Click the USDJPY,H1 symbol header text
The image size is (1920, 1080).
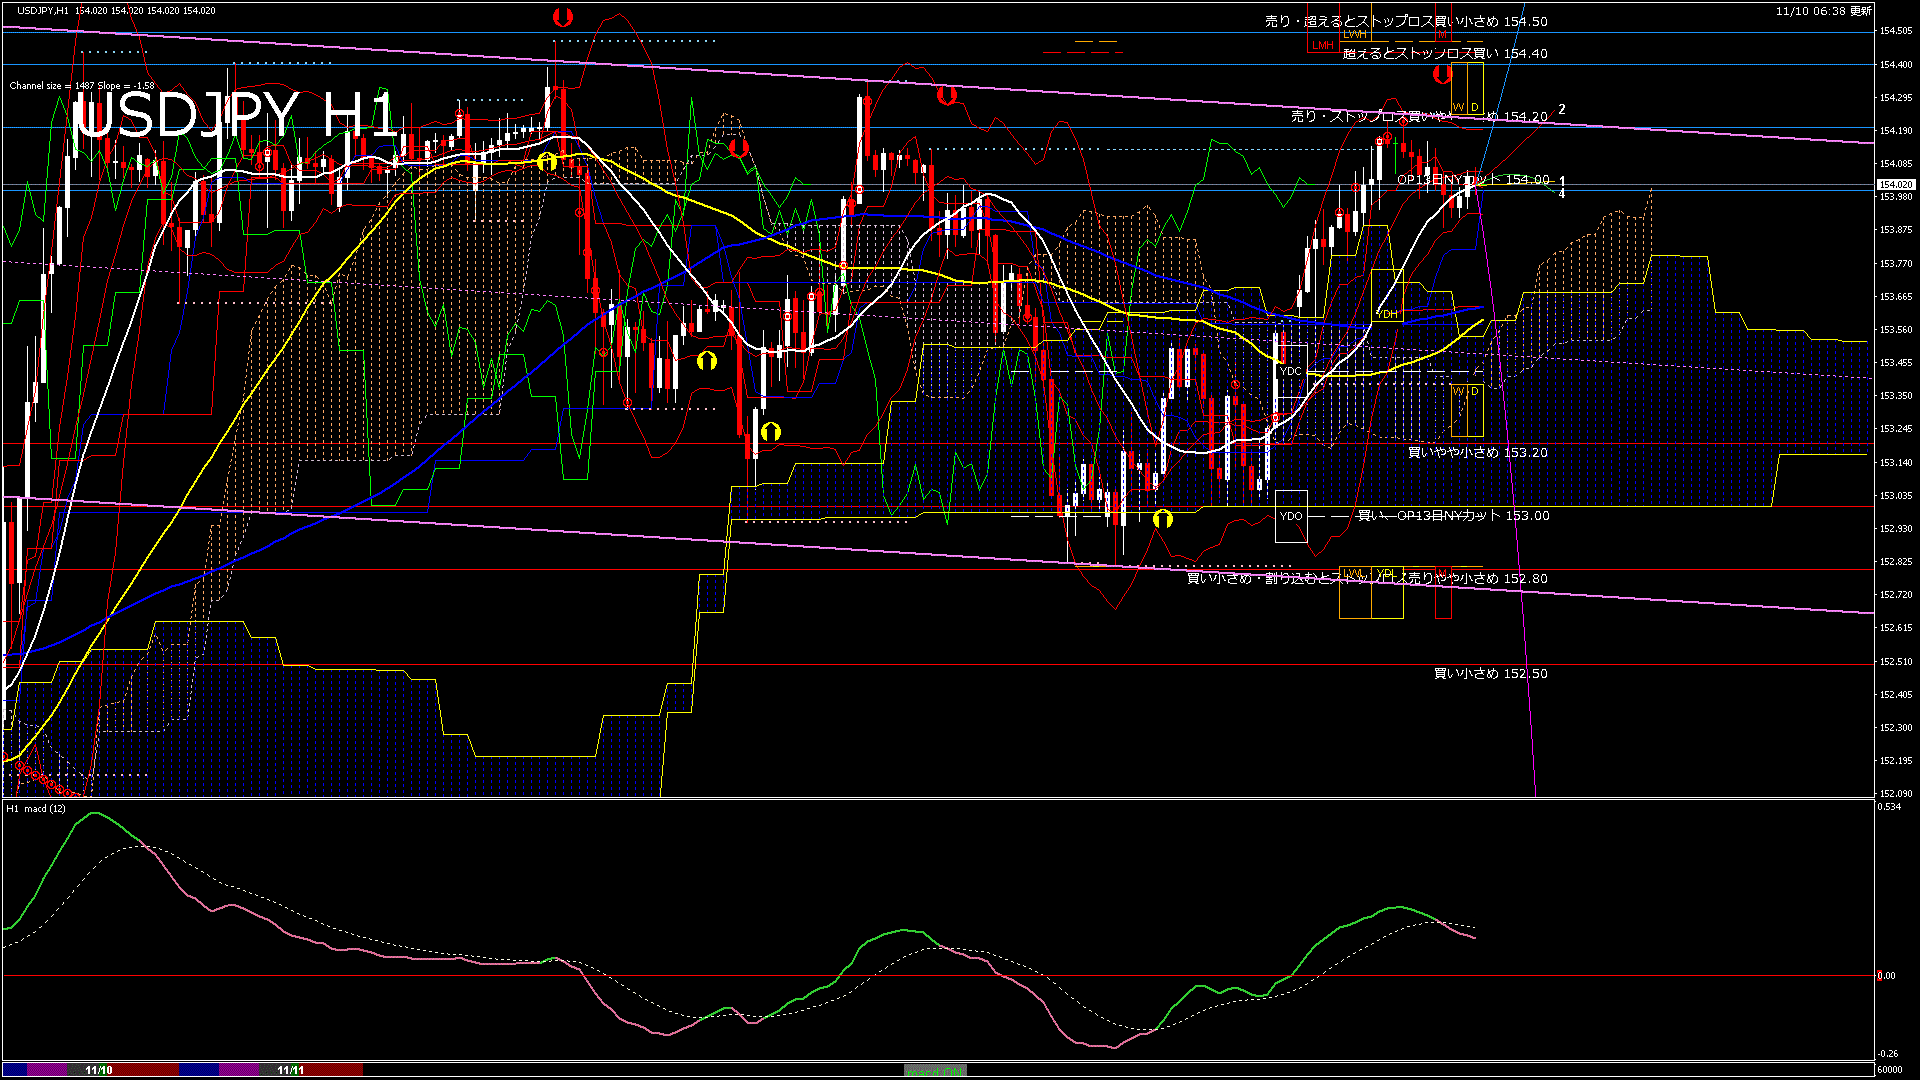pos(44,10)
